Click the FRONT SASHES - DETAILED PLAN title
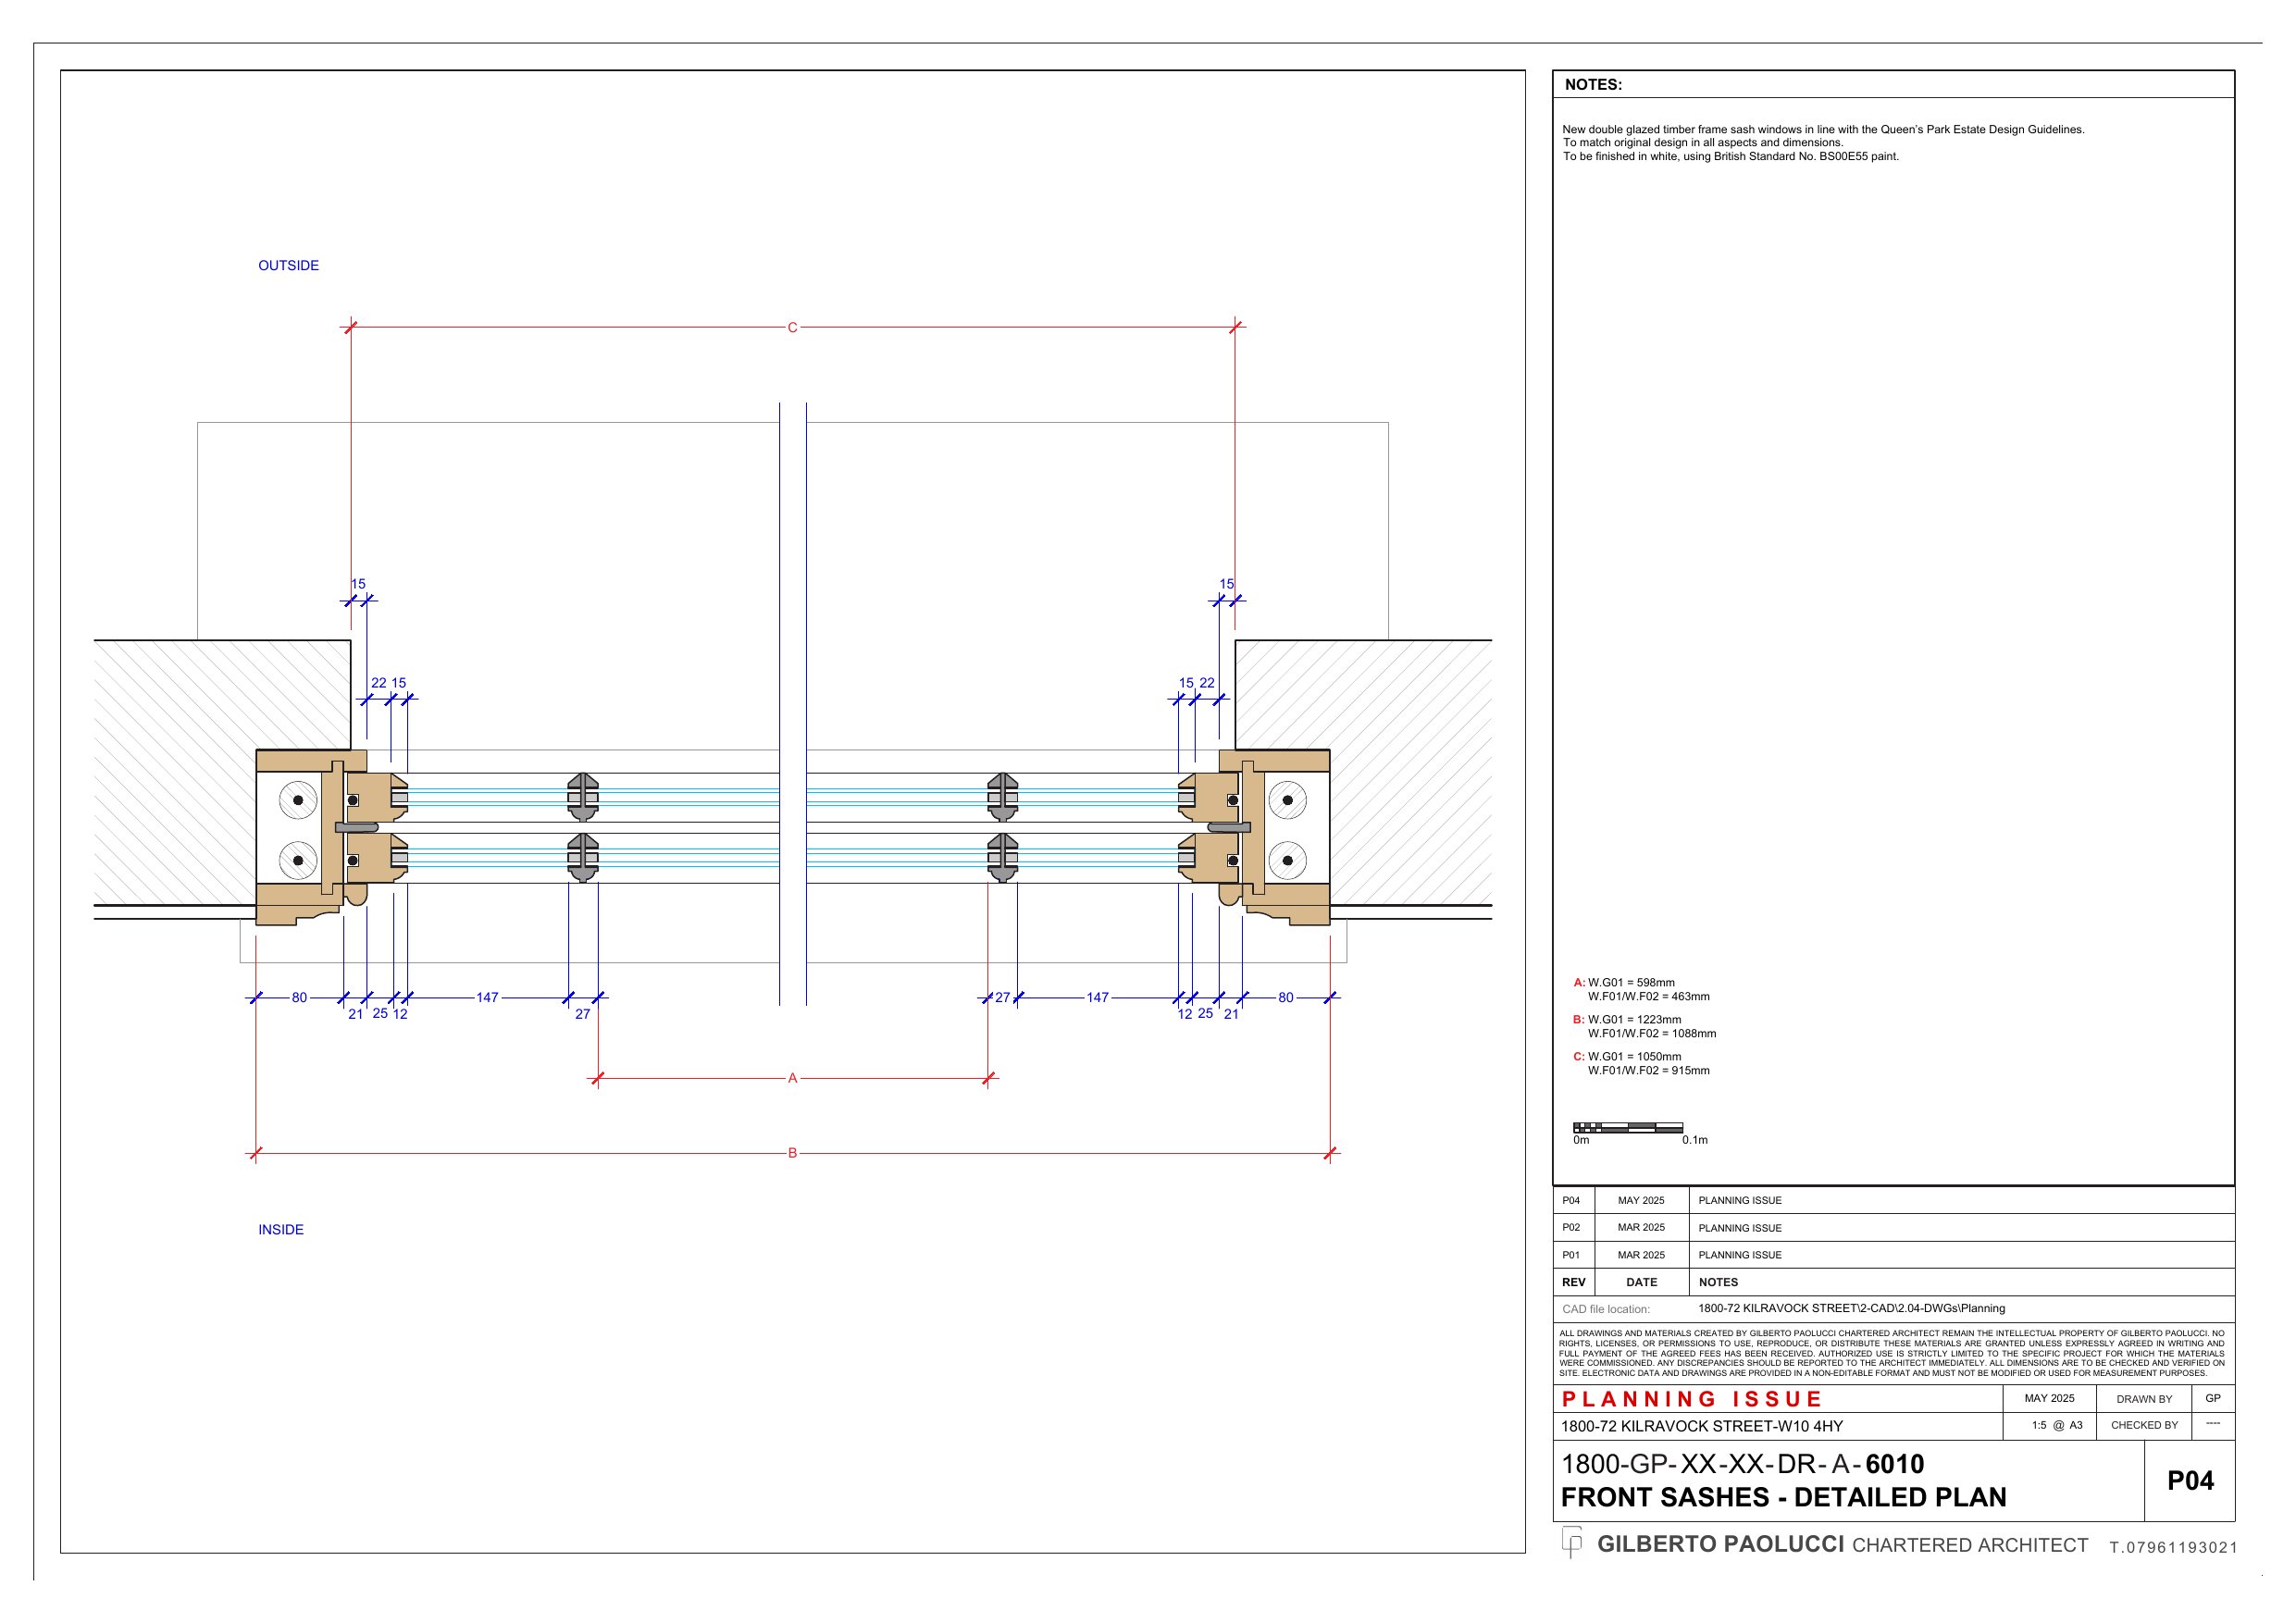 (x=1783, y=1497)
